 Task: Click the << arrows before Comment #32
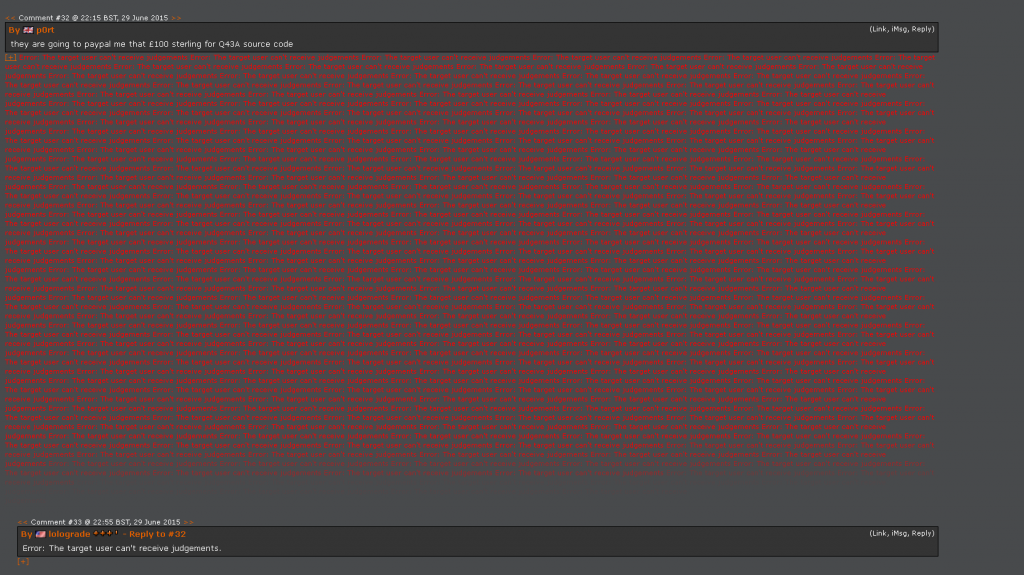click(11, 18)
